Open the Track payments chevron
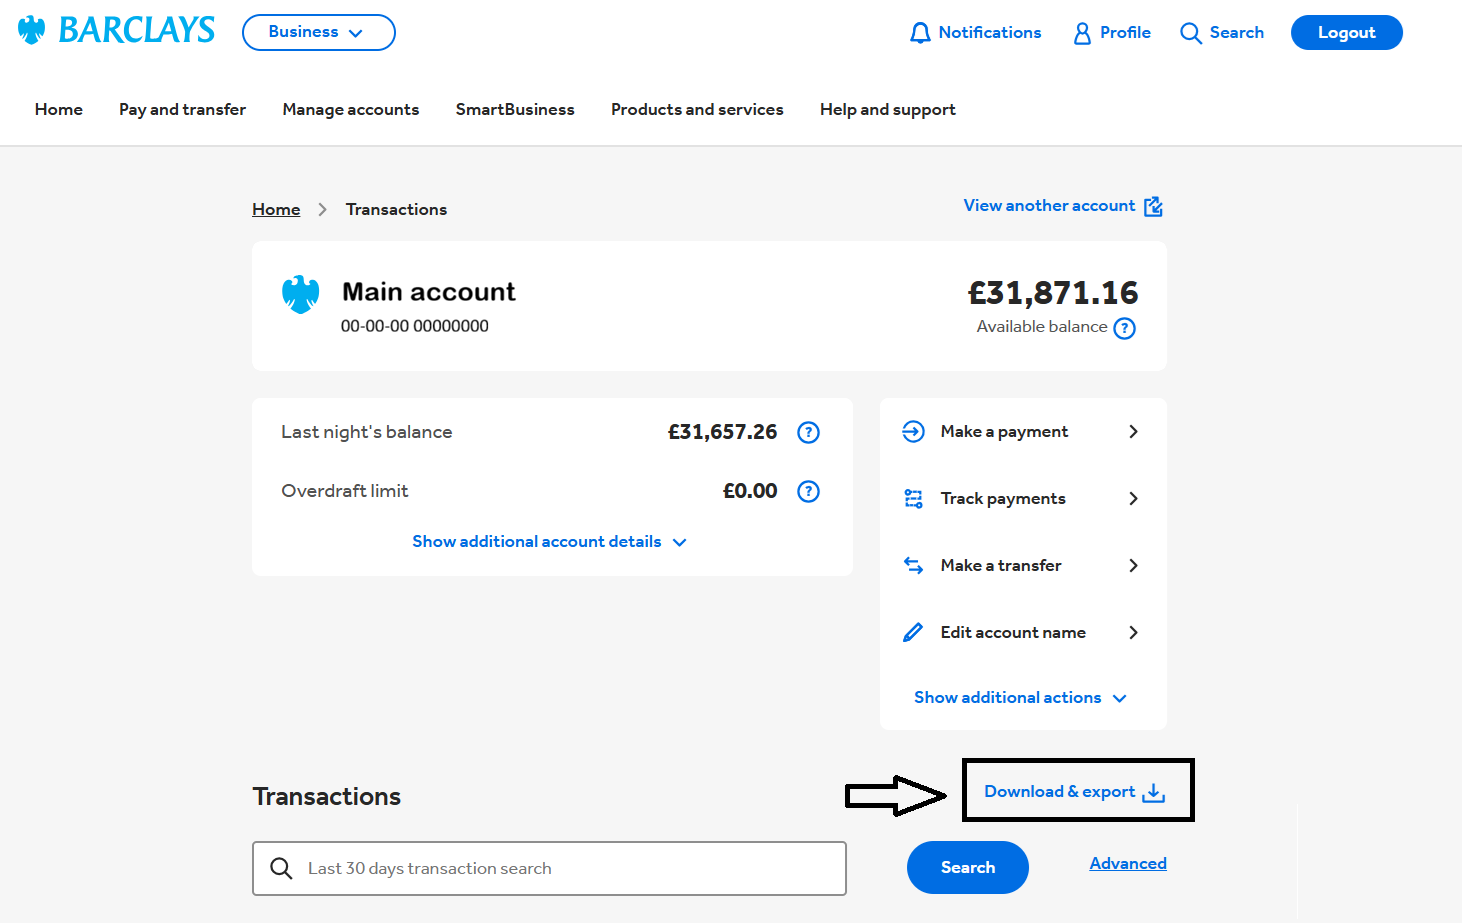The width and height of the screenshot is (1462, 923). (x=1133, y=498)
